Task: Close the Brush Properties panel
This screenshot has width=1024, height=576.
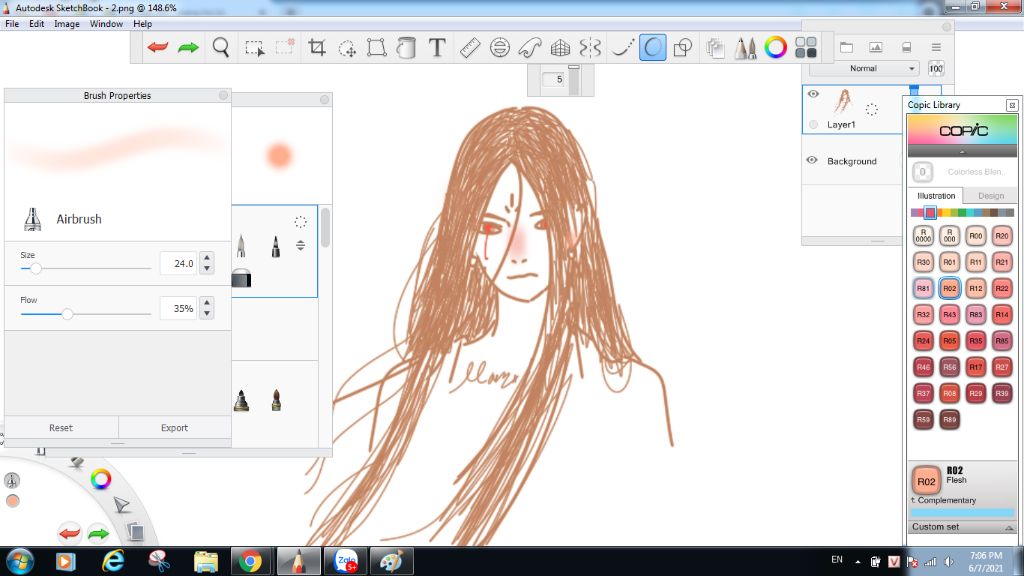Action: pyautogui.click(x=223, y=95)
